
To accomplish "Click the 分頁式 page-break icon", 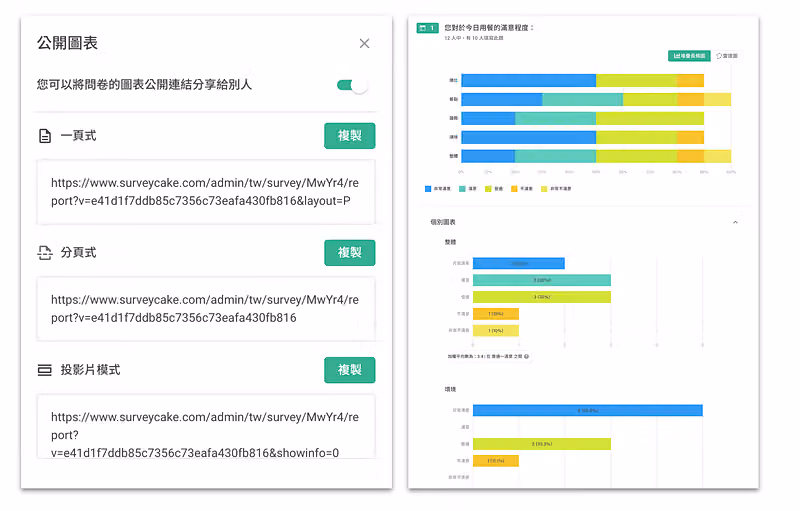I will tap(45, 253).
